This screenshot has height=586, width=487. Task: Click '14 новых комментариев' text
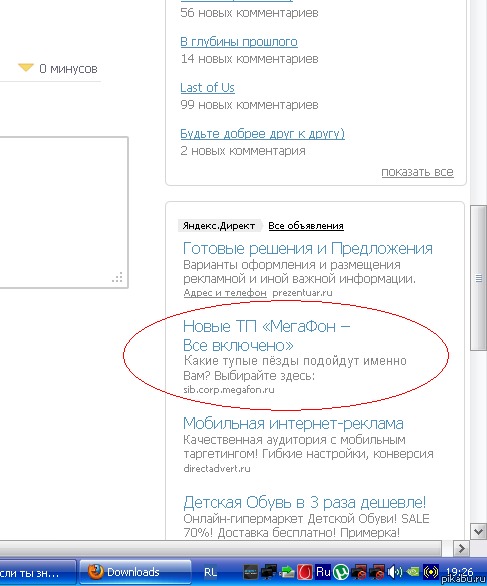pos(249,59)
